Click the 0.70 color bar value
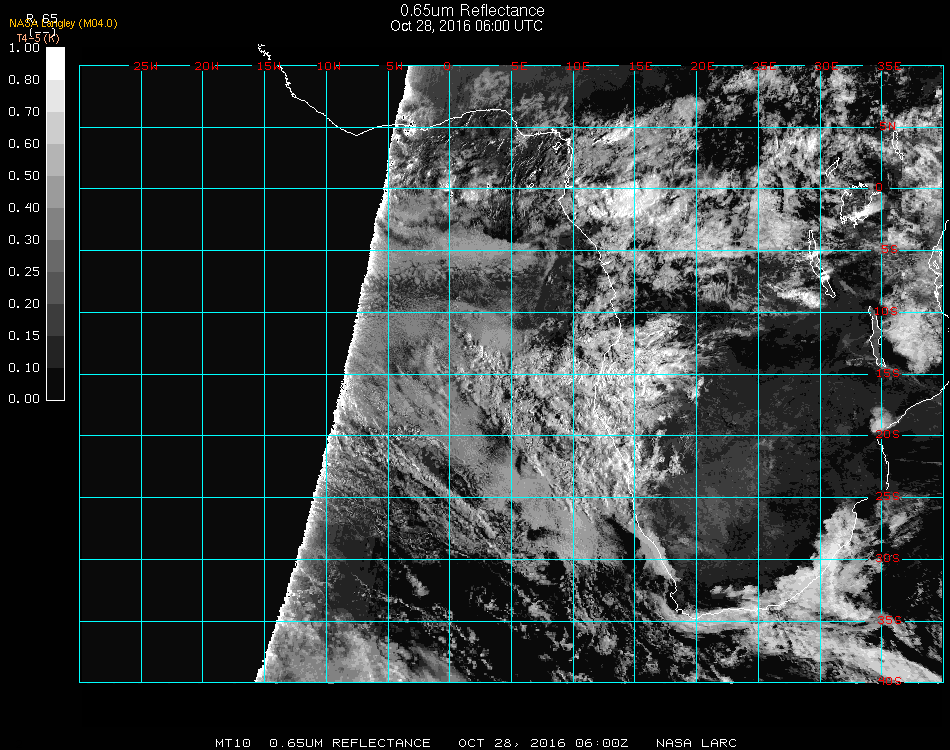This screenshot has height=750, width=950. (x=24, y=112)
